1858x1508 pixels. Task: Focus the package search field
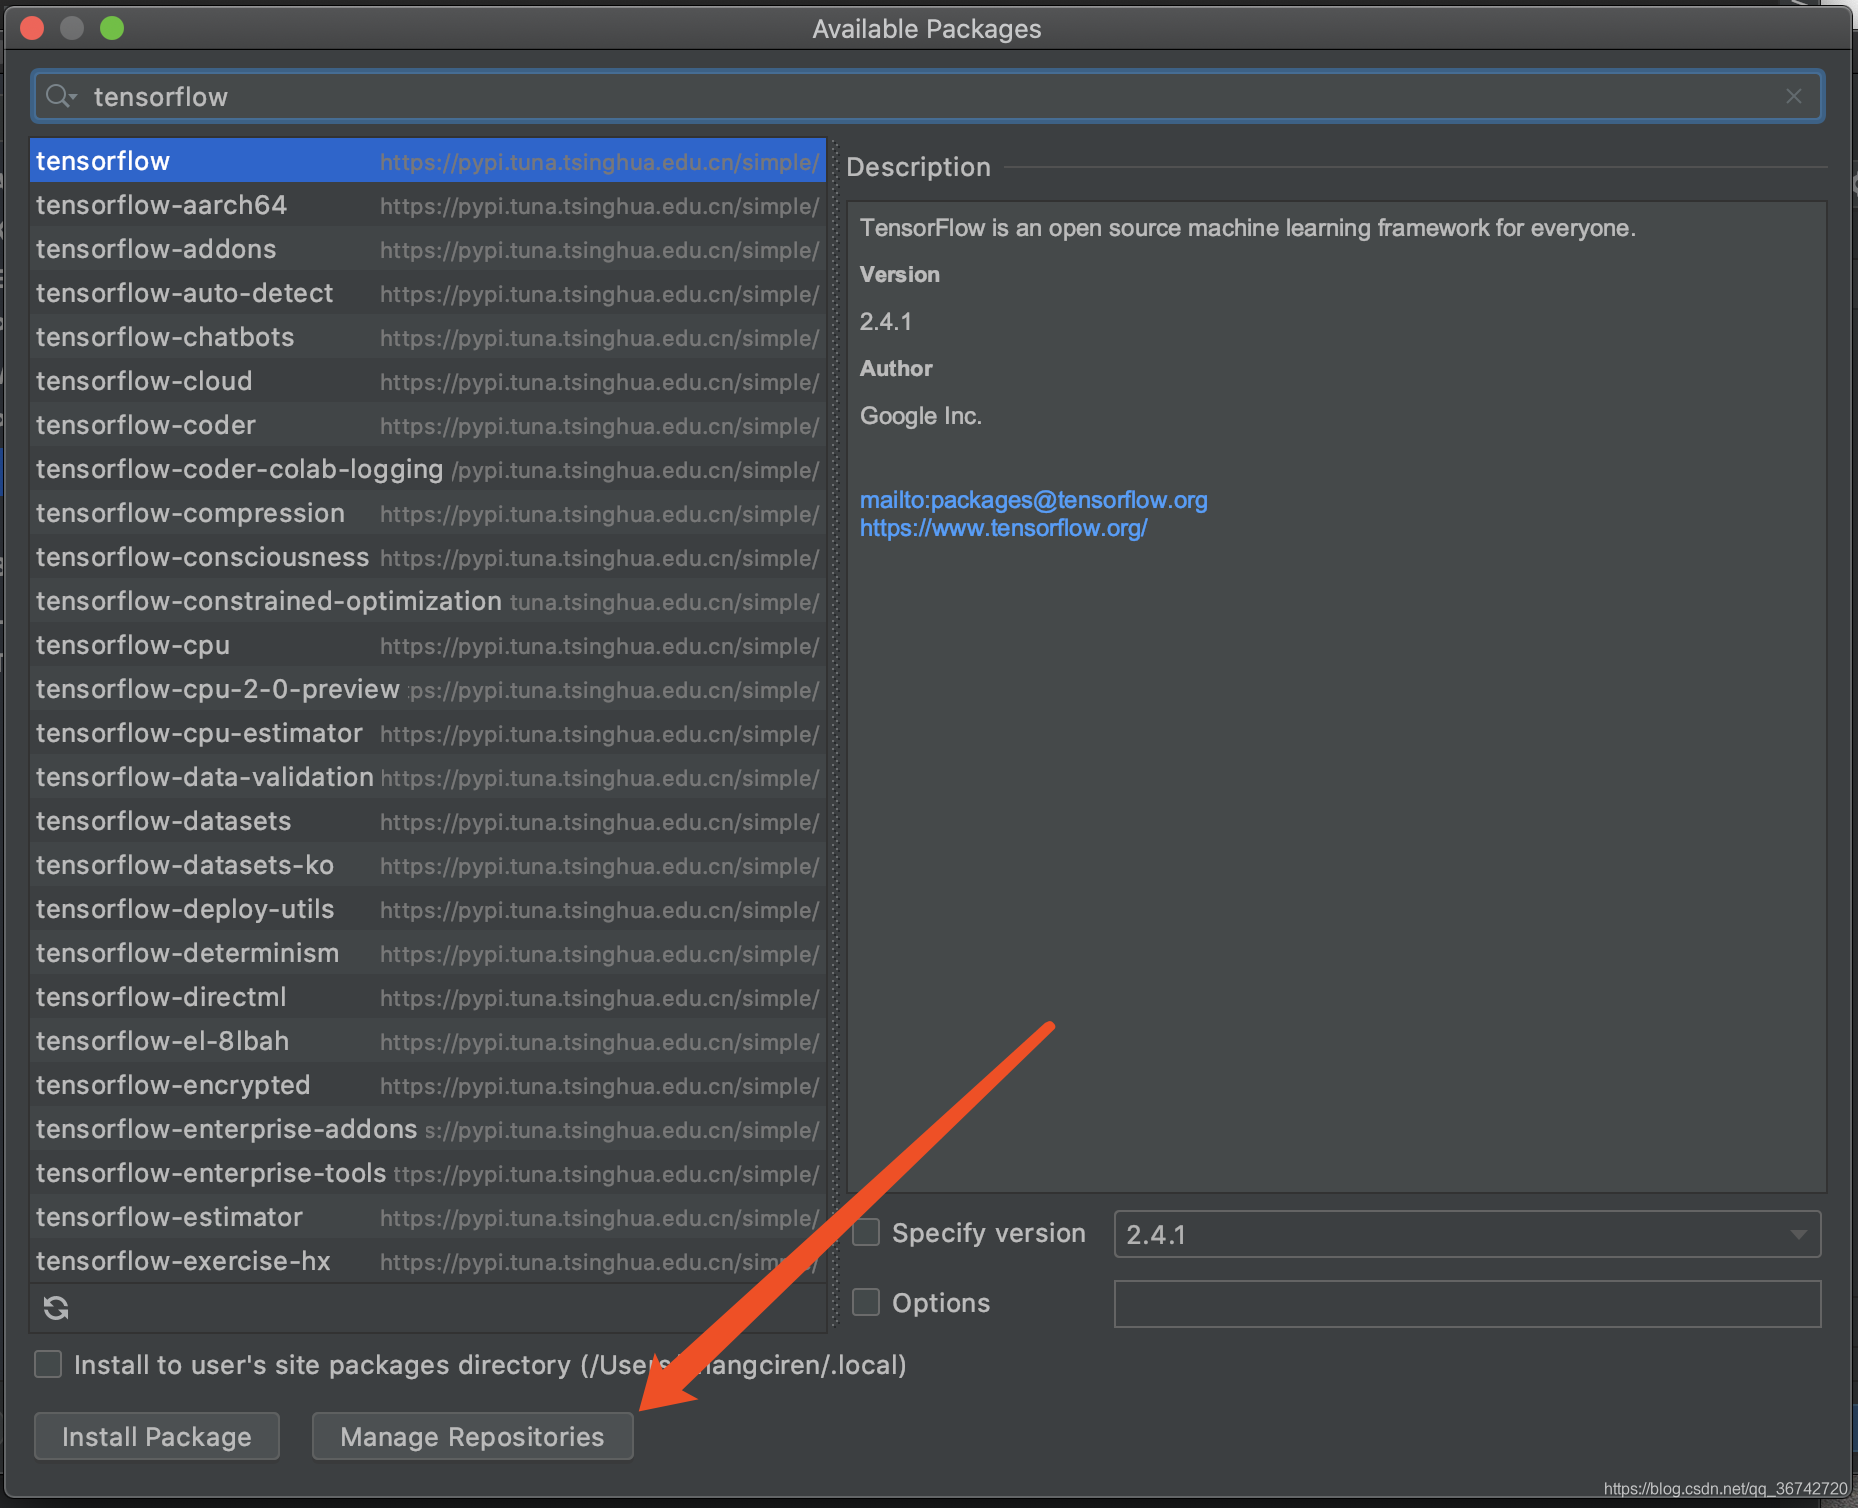pyautogui.click(x=927, y=96)
